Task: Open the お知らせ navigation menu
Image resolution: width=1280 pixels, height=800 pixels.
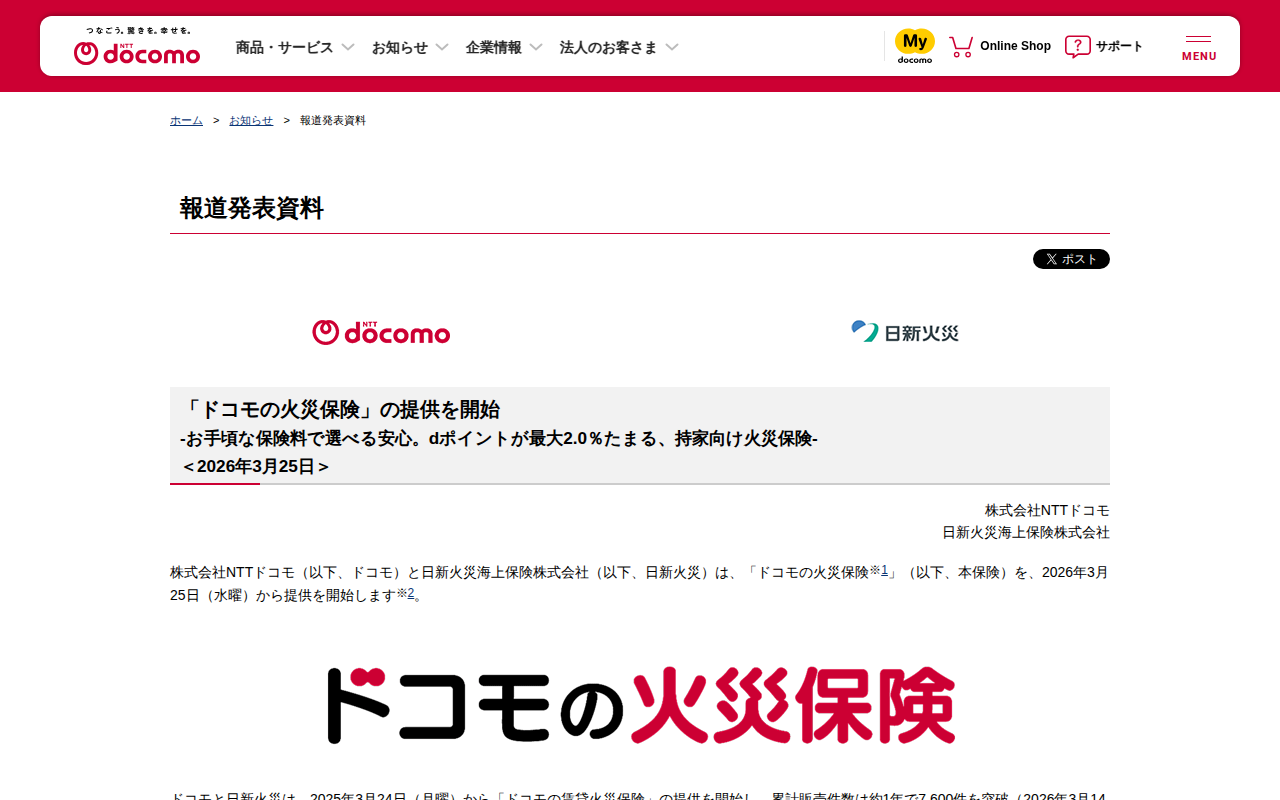Action: pos(400,47)
